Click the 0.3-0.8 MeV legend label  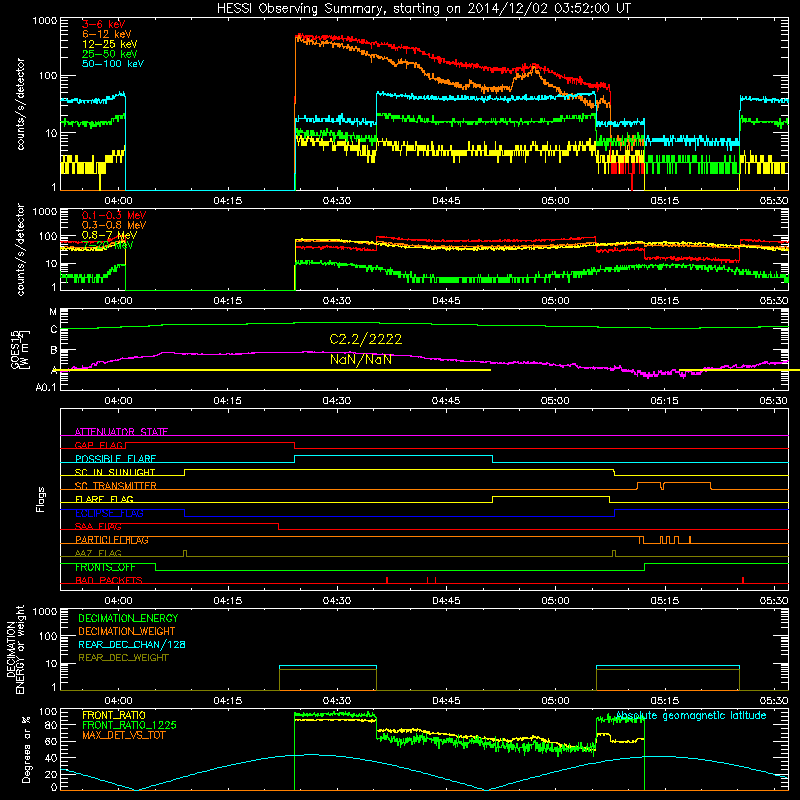point(114,225)
